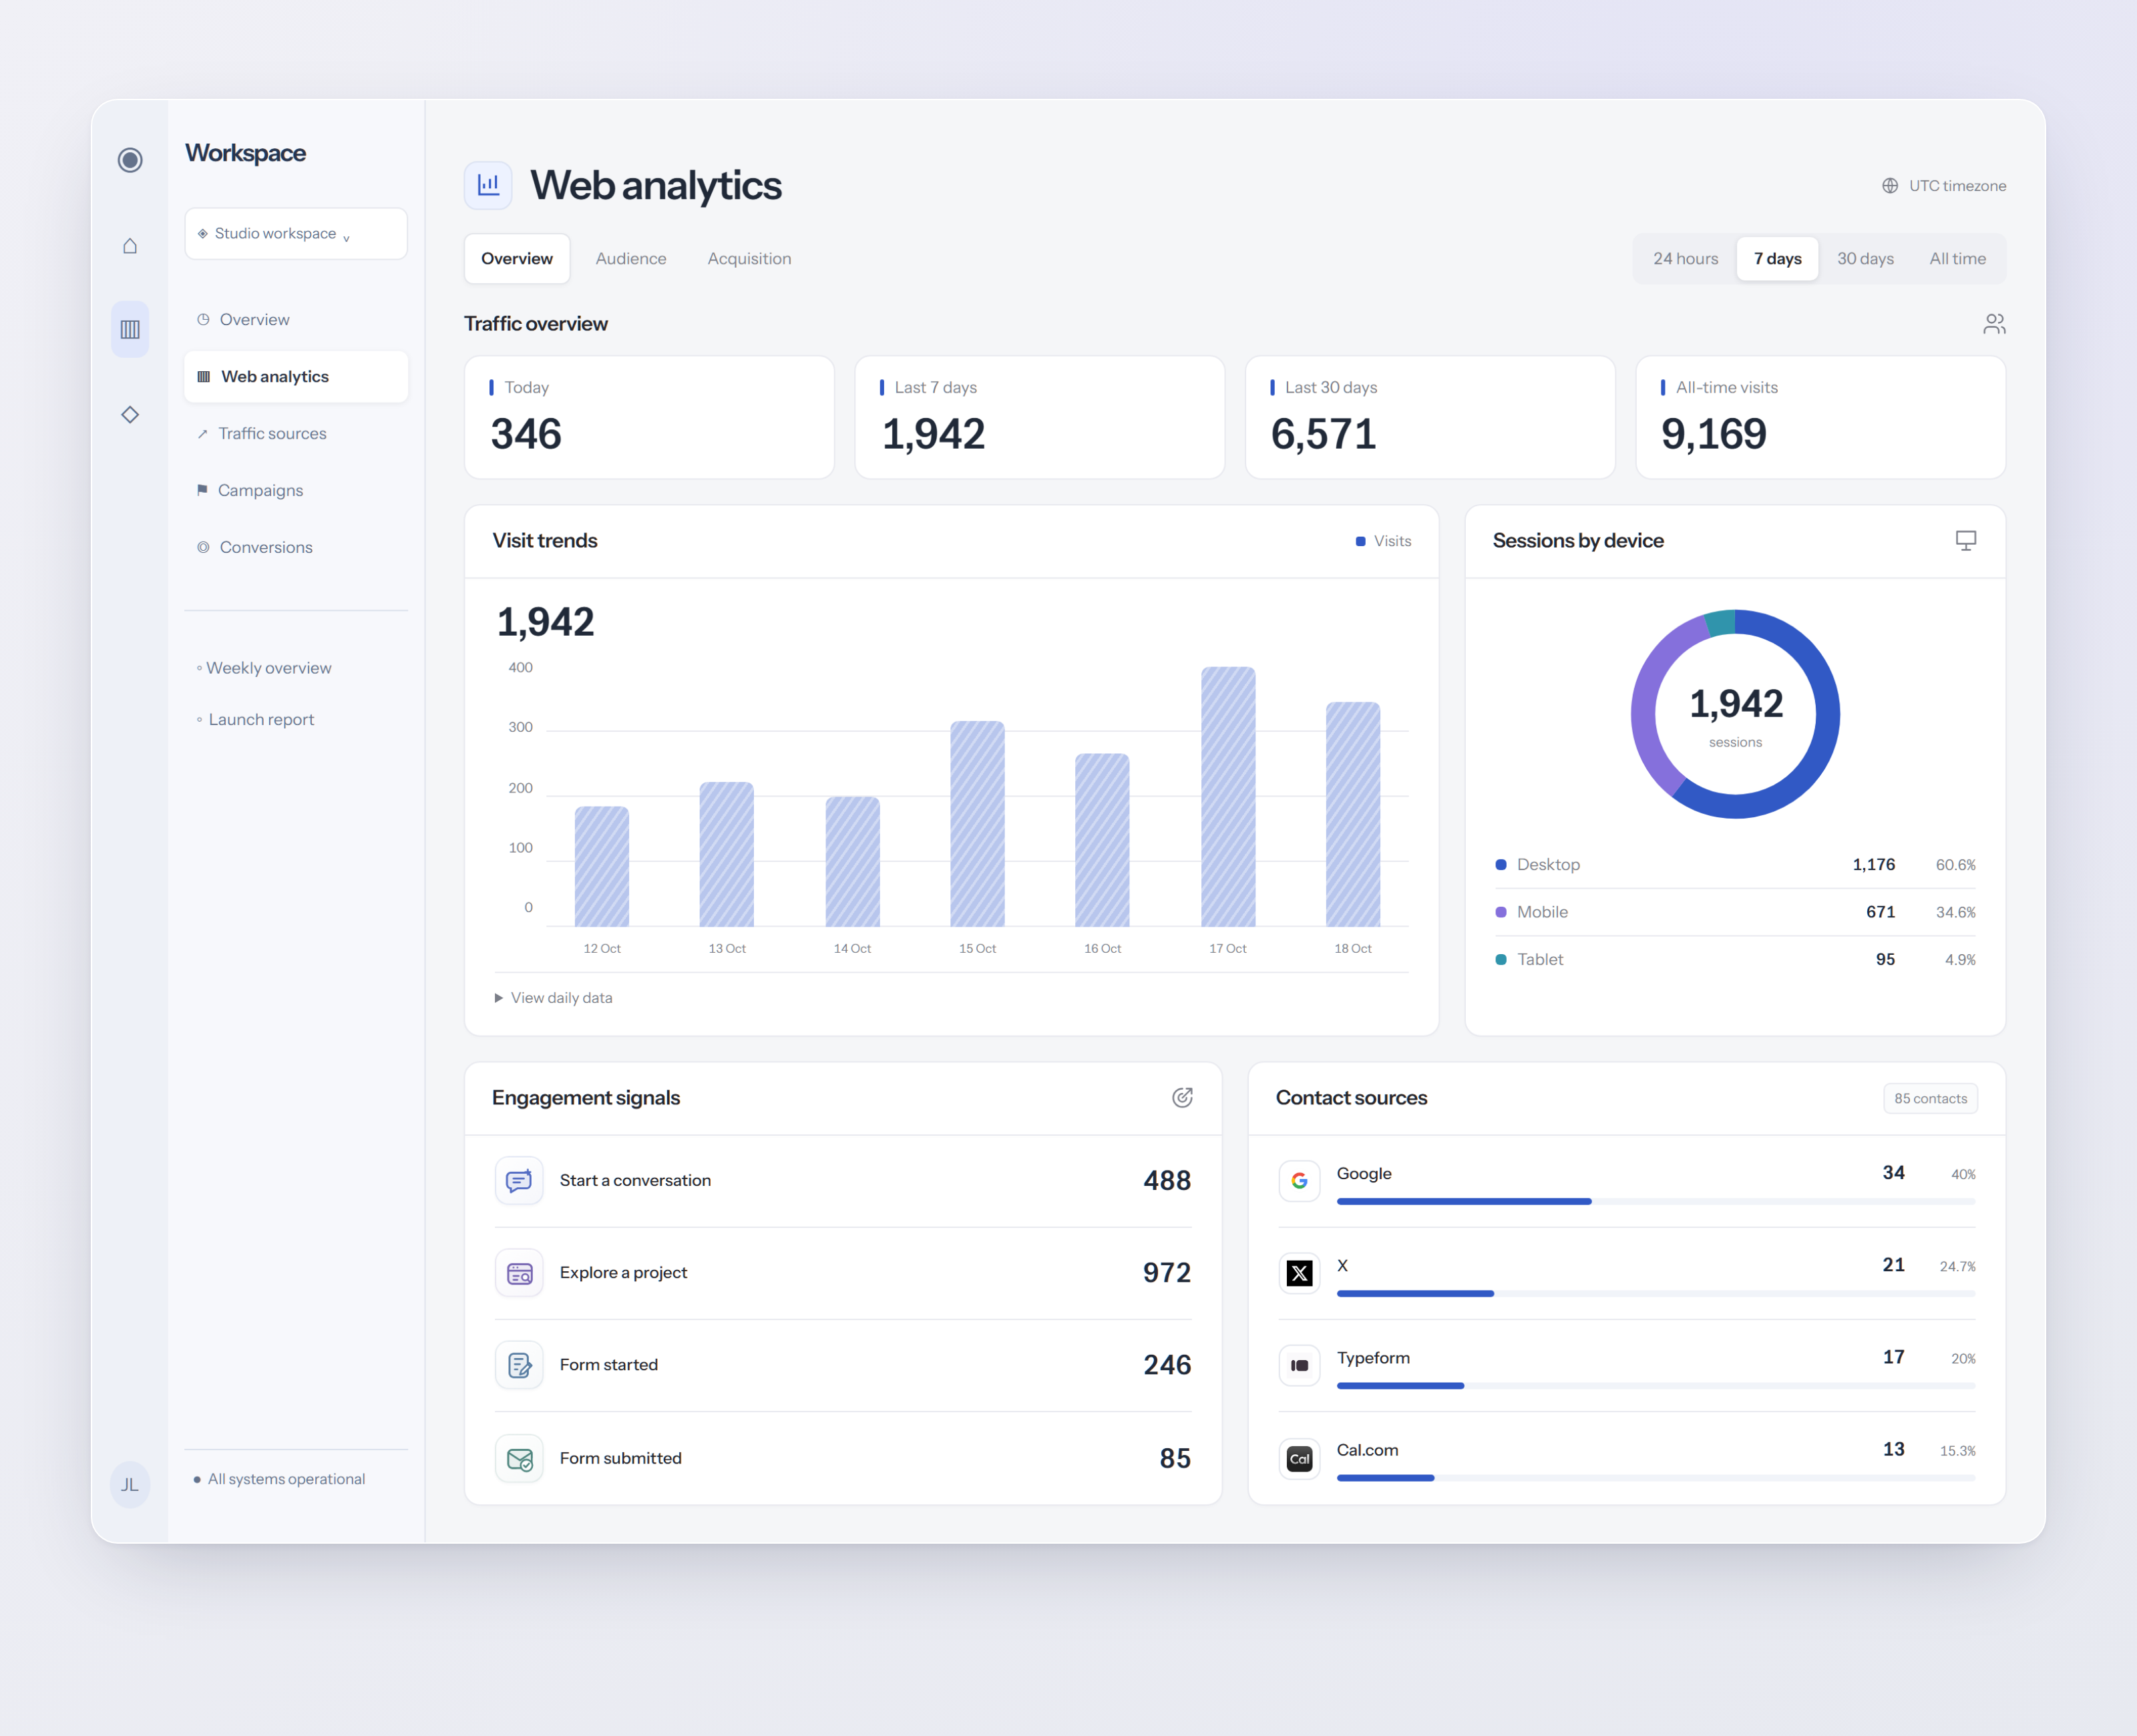The width and height of the screenshot is (2137, 1736).
Task: Click the monitor icon in Sessions by device
Action: click(1966, 541)
